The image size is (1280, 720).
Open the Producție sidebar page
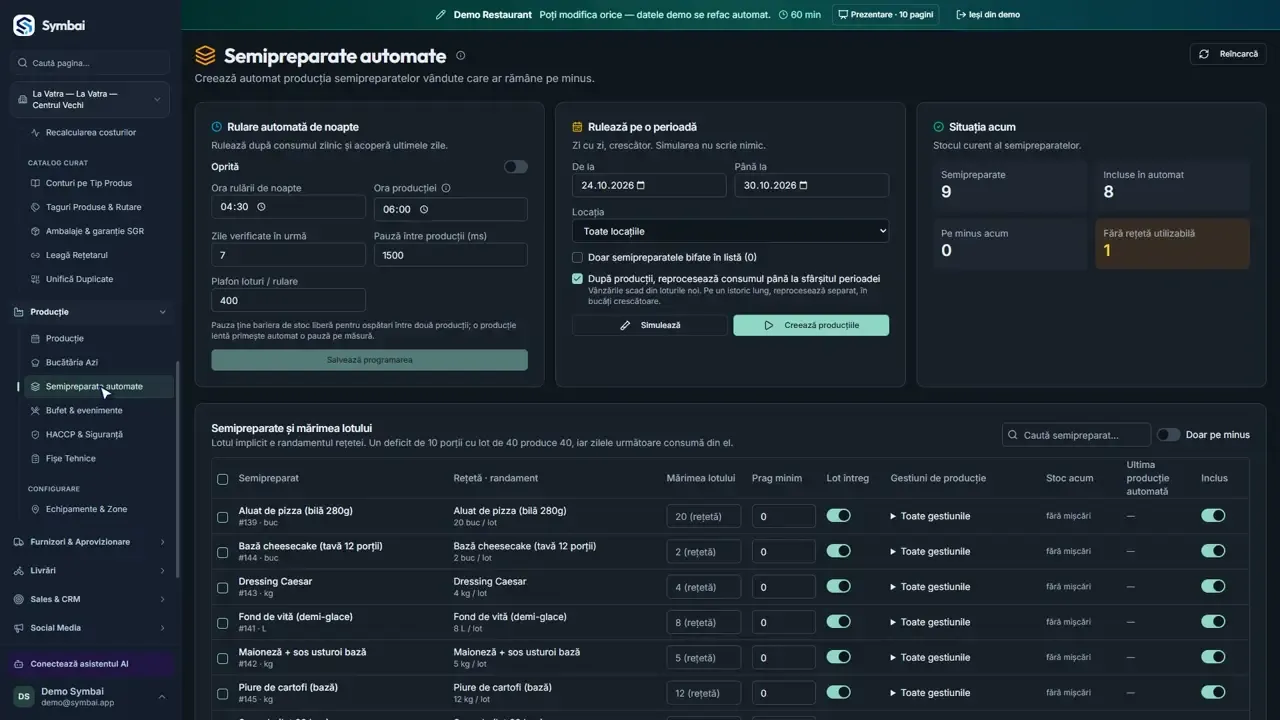click(98, 339)
